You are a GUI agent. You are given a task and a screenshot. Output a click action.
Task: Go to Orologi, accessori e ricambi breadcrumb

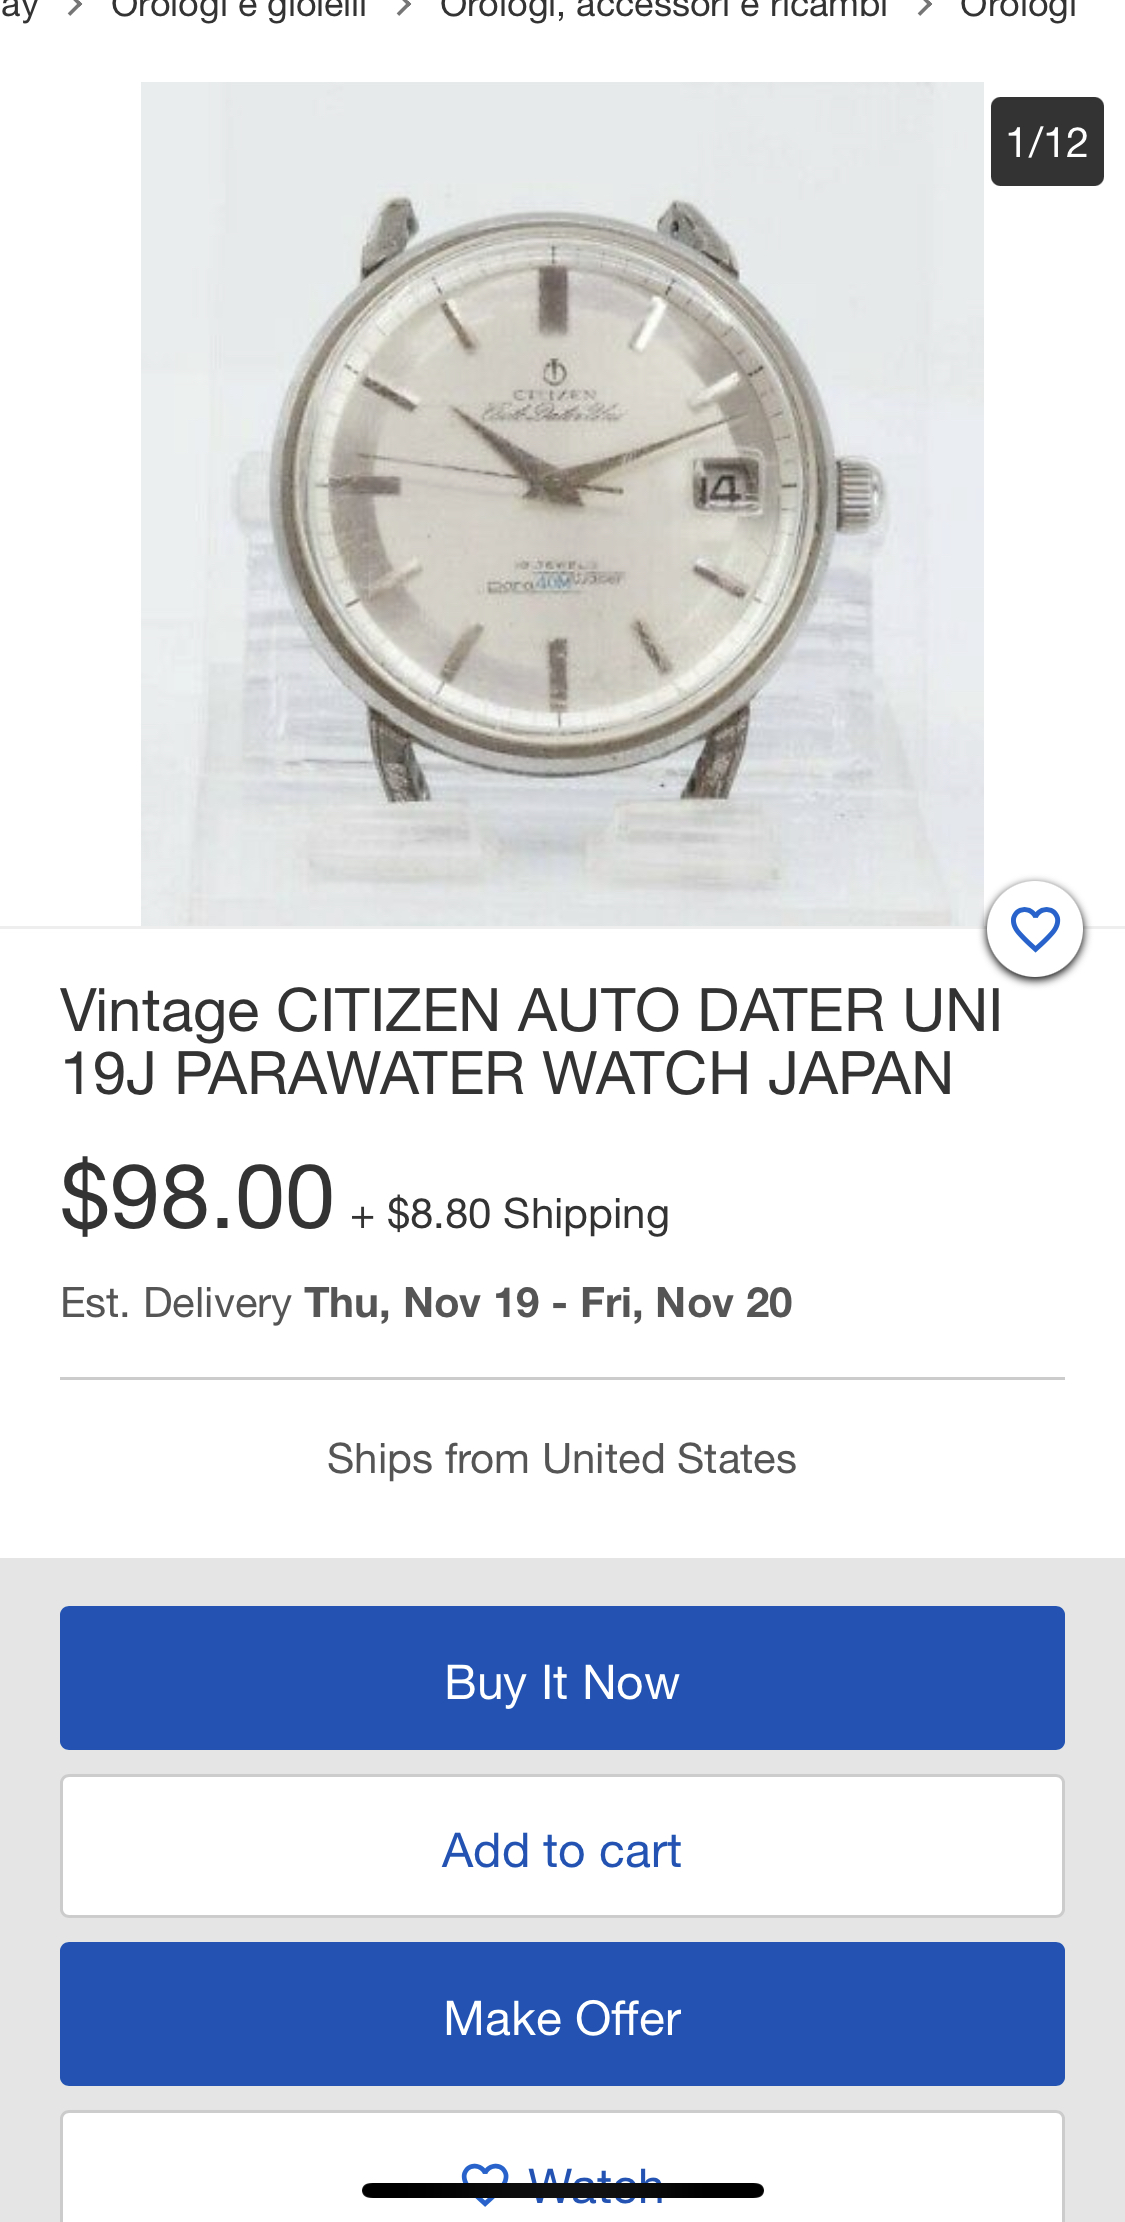[x=663, y=10]
